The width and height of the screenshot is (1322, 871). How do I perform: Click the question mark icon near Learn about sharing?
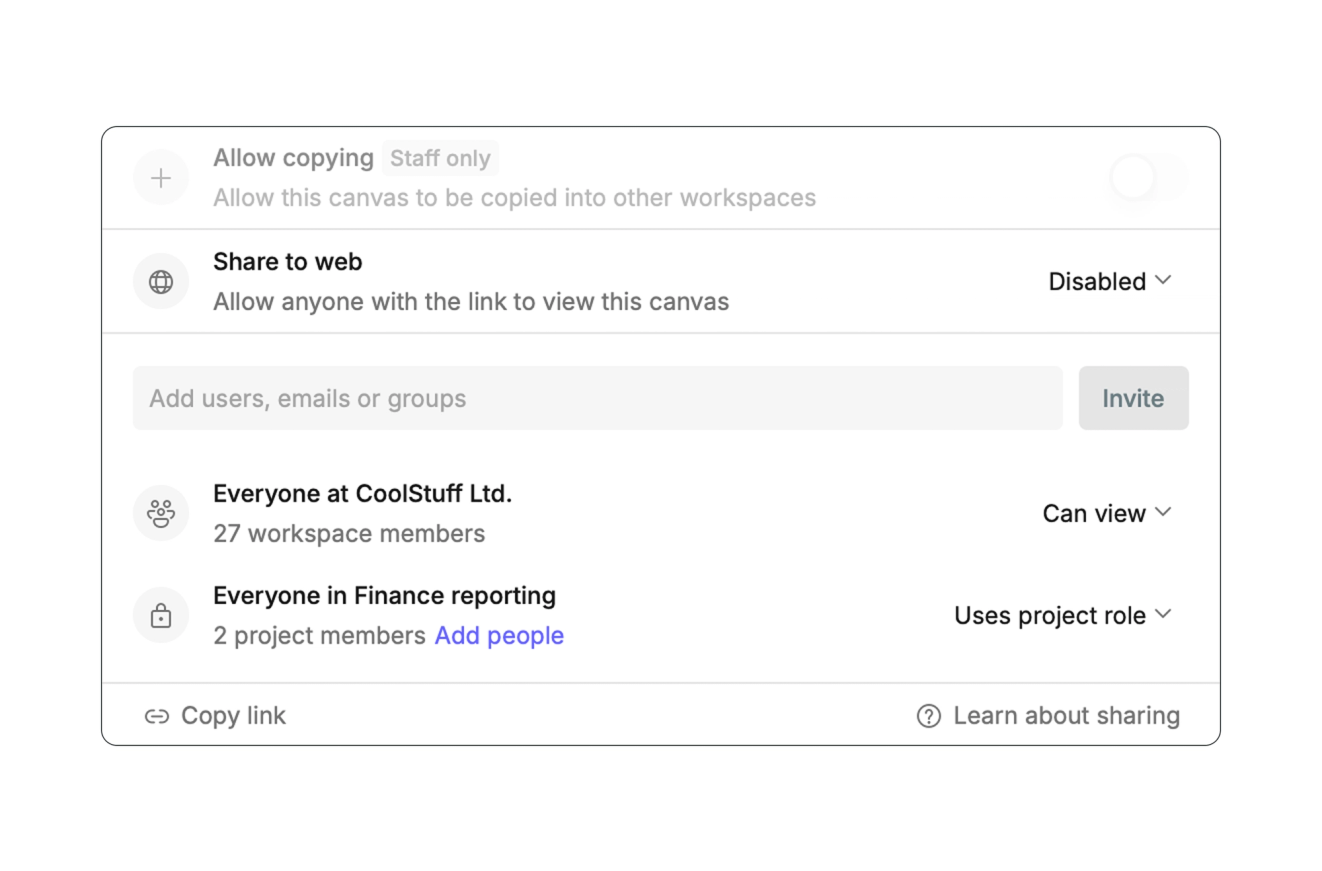click(x=927, y=715)
